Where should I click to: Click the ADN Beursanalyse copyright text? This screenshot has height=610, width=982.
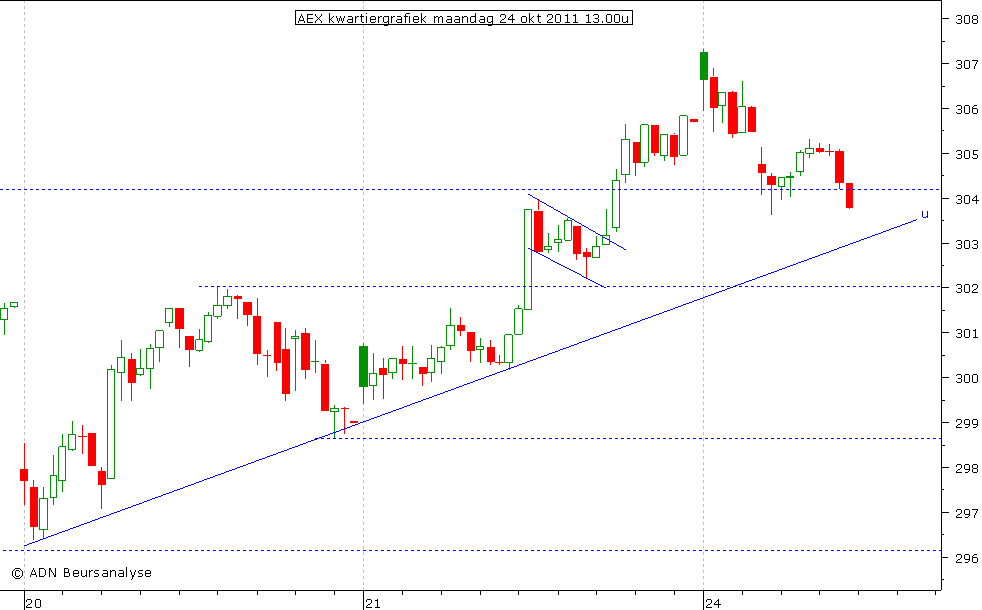81,572
